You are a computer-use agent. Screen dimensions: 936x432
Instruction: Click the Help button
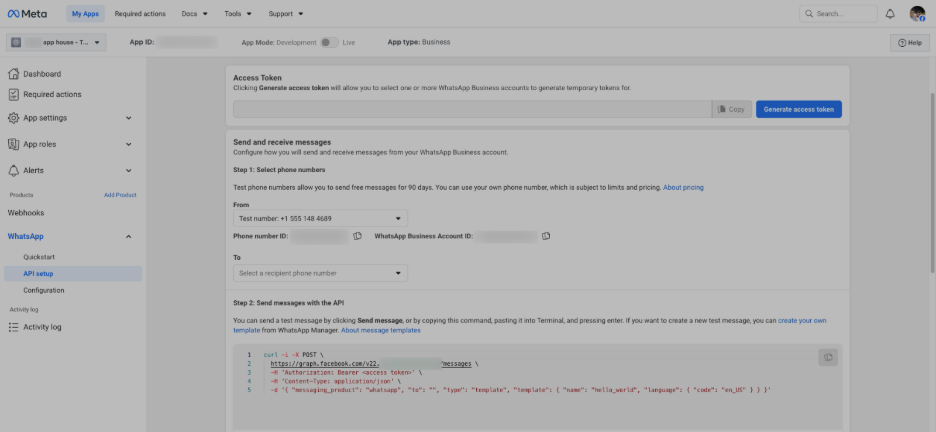click(910, 43)
